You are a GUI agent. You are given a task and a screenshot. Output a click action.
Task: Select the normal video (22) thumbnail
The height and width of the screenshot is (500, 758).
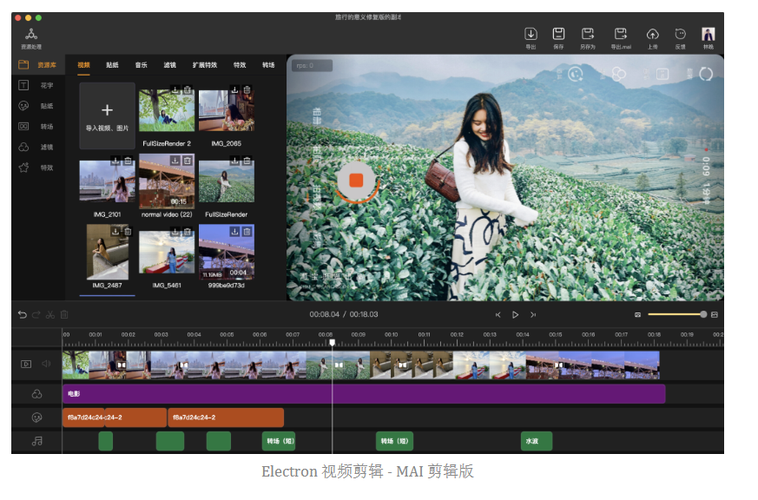click(167, 181)
